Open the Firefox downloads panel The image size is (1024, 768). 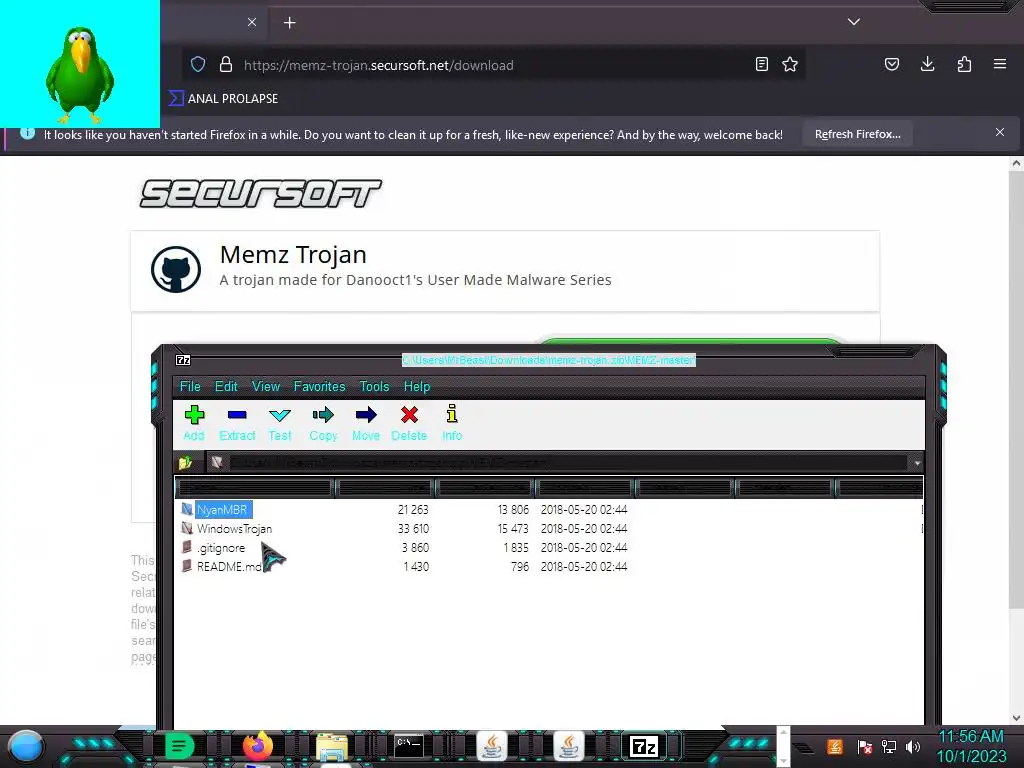click(x=927, y=64)
